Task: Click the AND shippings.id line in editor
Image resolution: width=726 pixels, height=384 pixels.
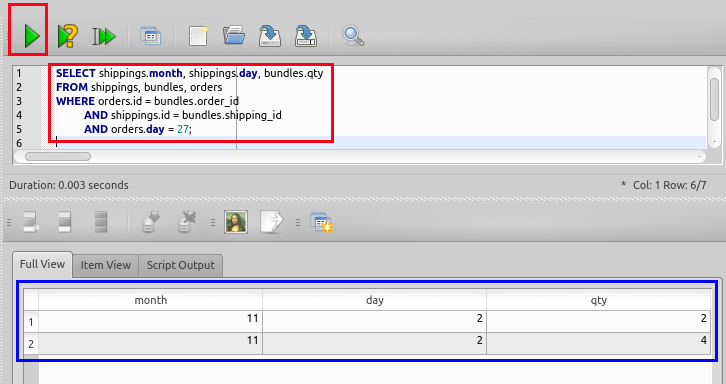Action: click(x=182, y=115)
